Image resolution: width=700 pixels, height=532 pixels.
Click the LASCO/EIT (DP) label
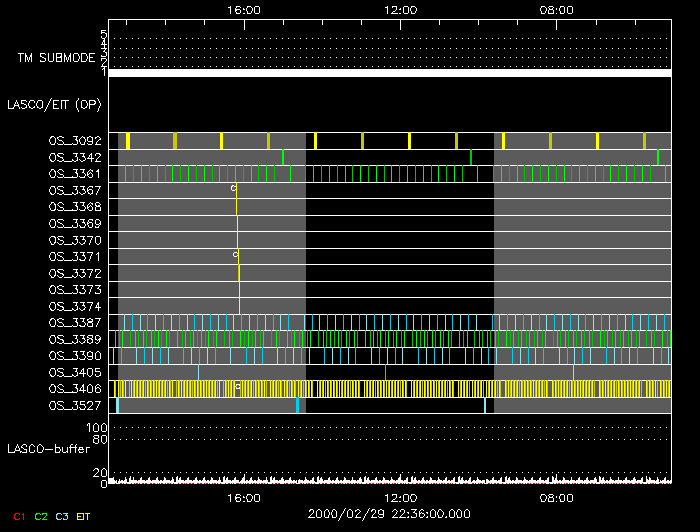tap(54, 104)
